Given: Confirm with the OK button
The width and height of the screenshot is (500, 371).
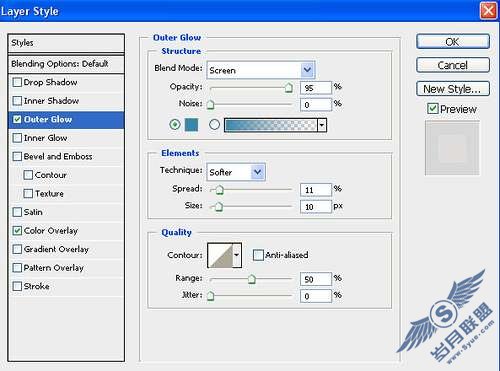Looking at the screenshot, I should (453, 42).
